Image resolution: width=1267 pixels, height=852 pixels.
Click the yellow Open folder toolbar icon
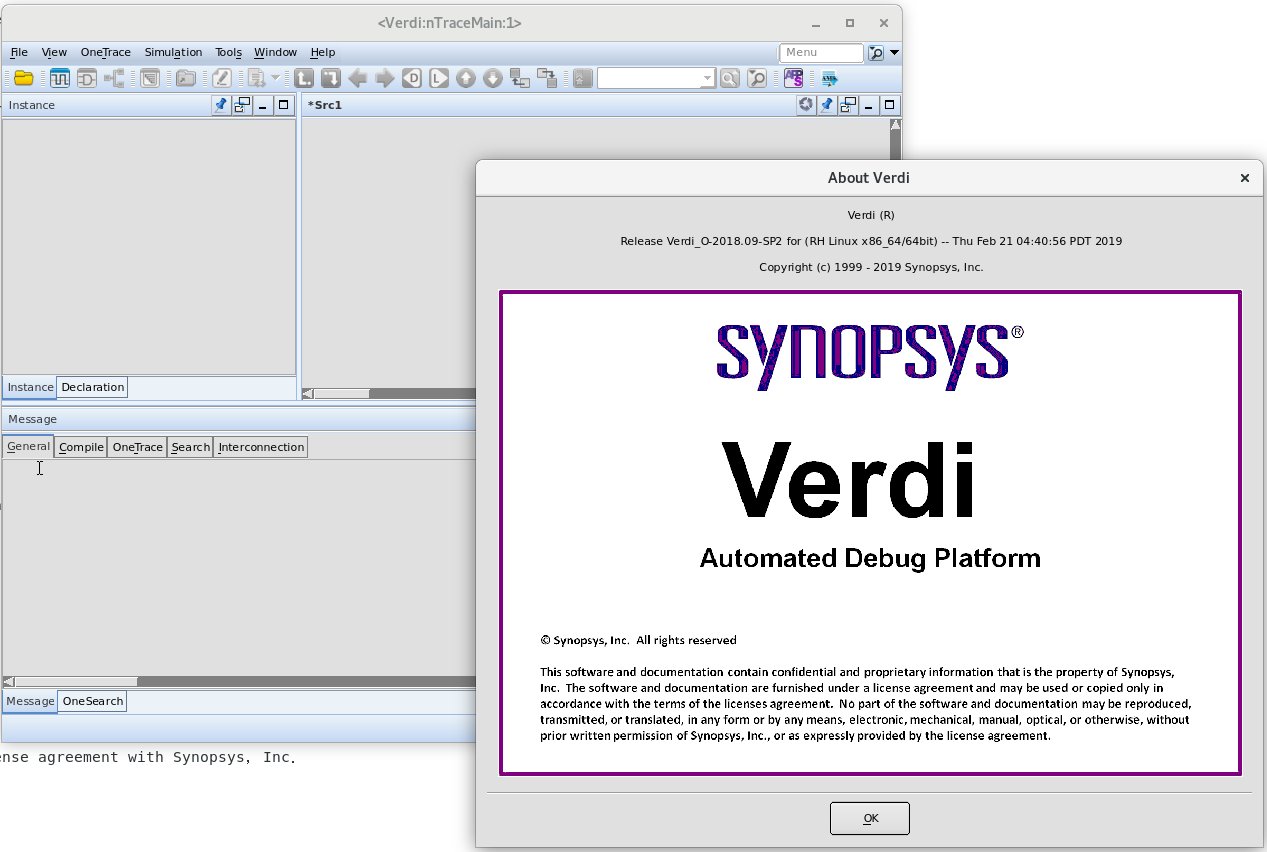24,78
